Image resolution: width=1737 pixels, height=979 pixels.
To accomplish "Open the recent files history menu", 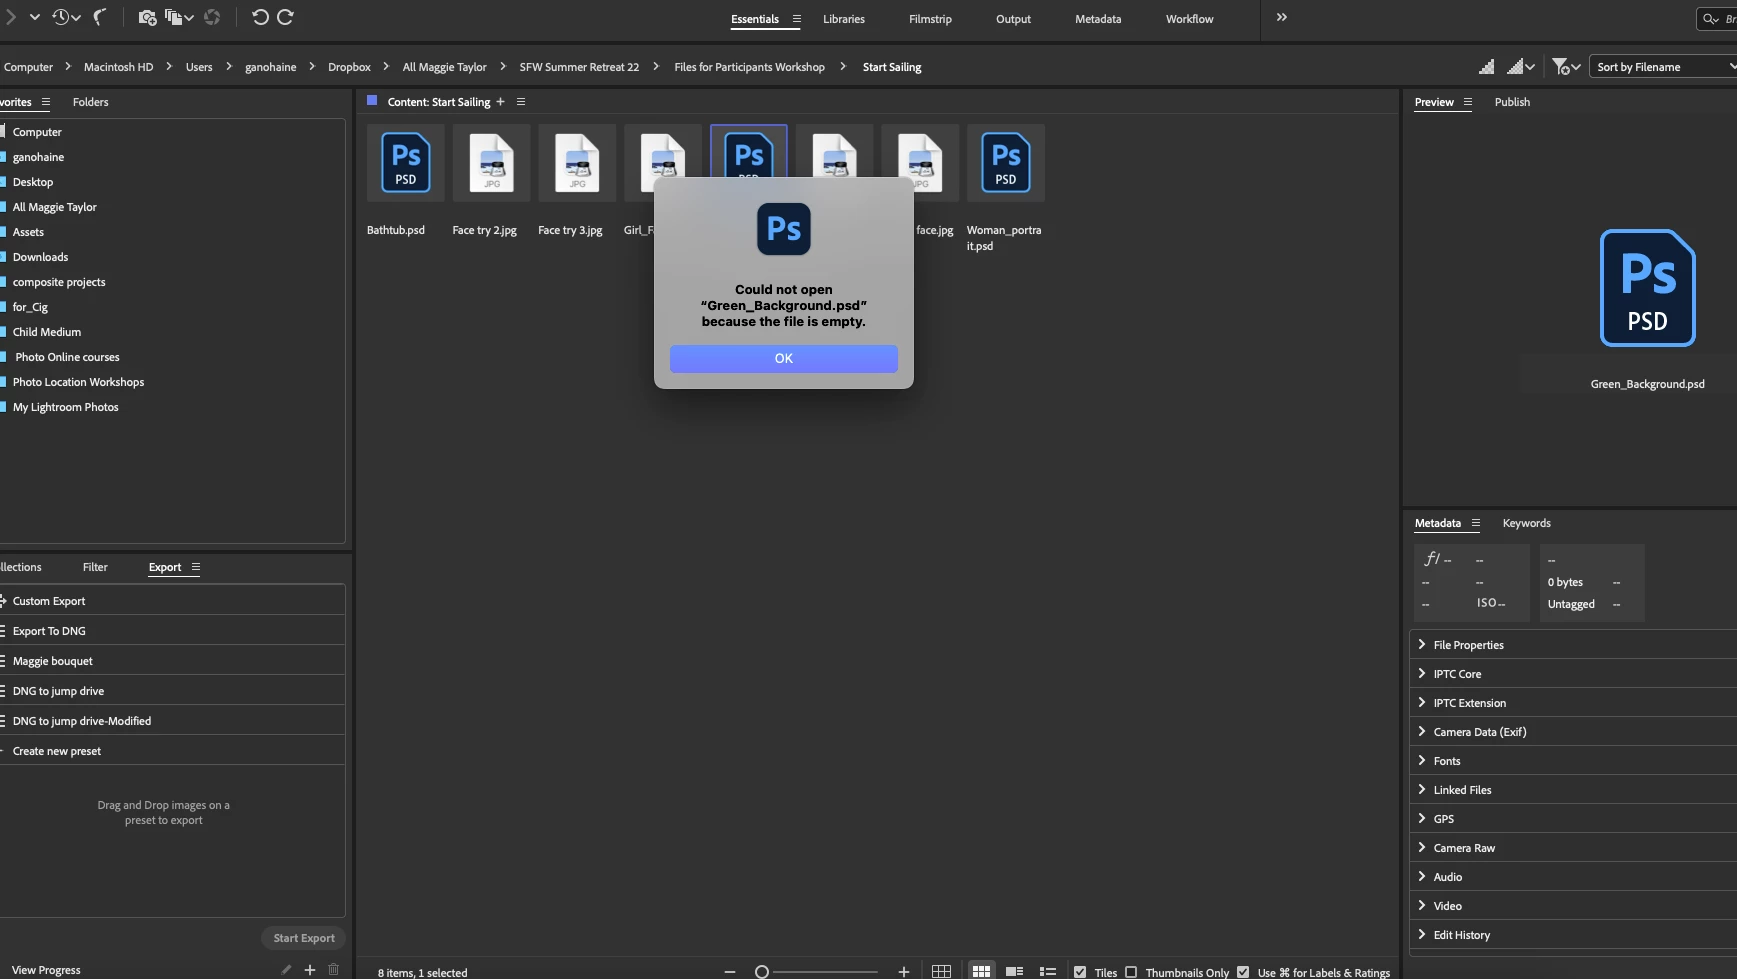I will click(x=66, y=17).
